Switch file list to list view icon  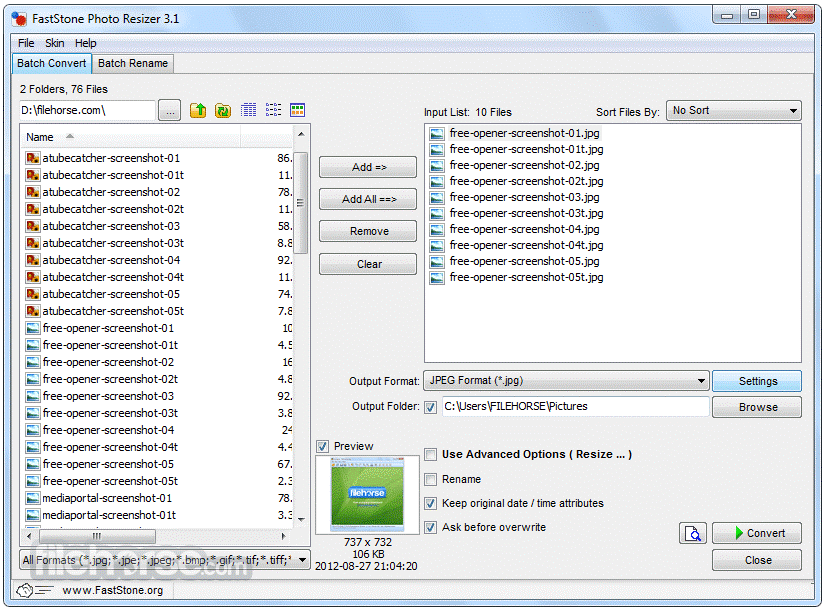pos(273,111)
